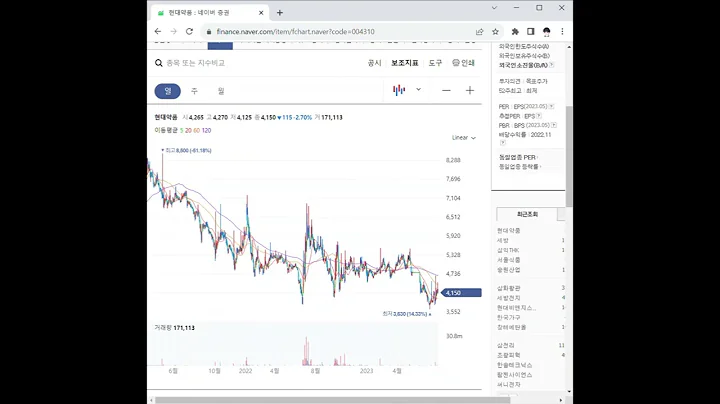Viewport: 720px width, 404px height.
Task: Click the share page icon in address bar
Action: (479, 32)
